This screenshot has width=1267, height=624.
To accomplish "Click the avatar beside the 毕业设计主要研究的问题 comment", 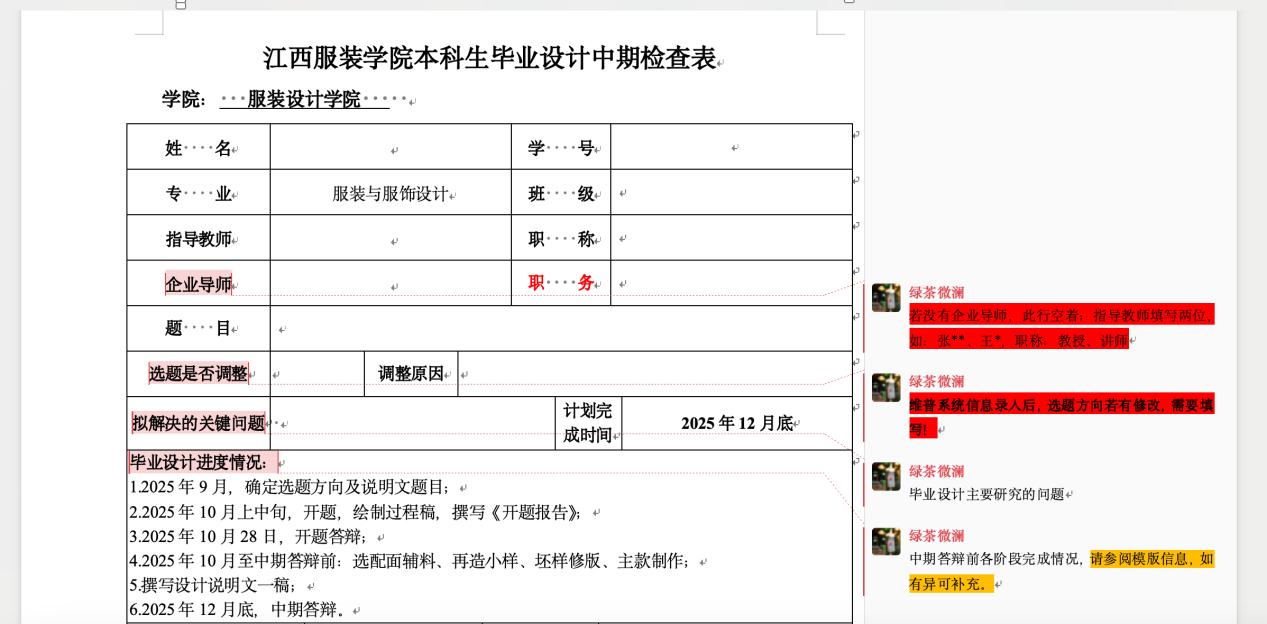I will click(x=885, y=476).
